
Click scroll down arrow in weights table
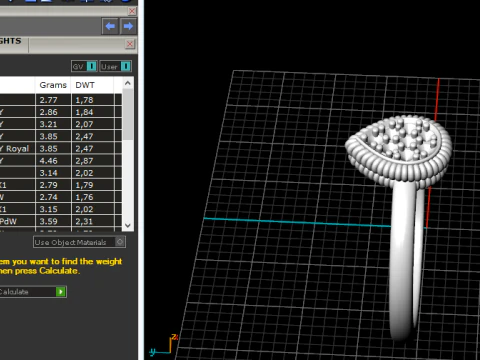(128, 225)
